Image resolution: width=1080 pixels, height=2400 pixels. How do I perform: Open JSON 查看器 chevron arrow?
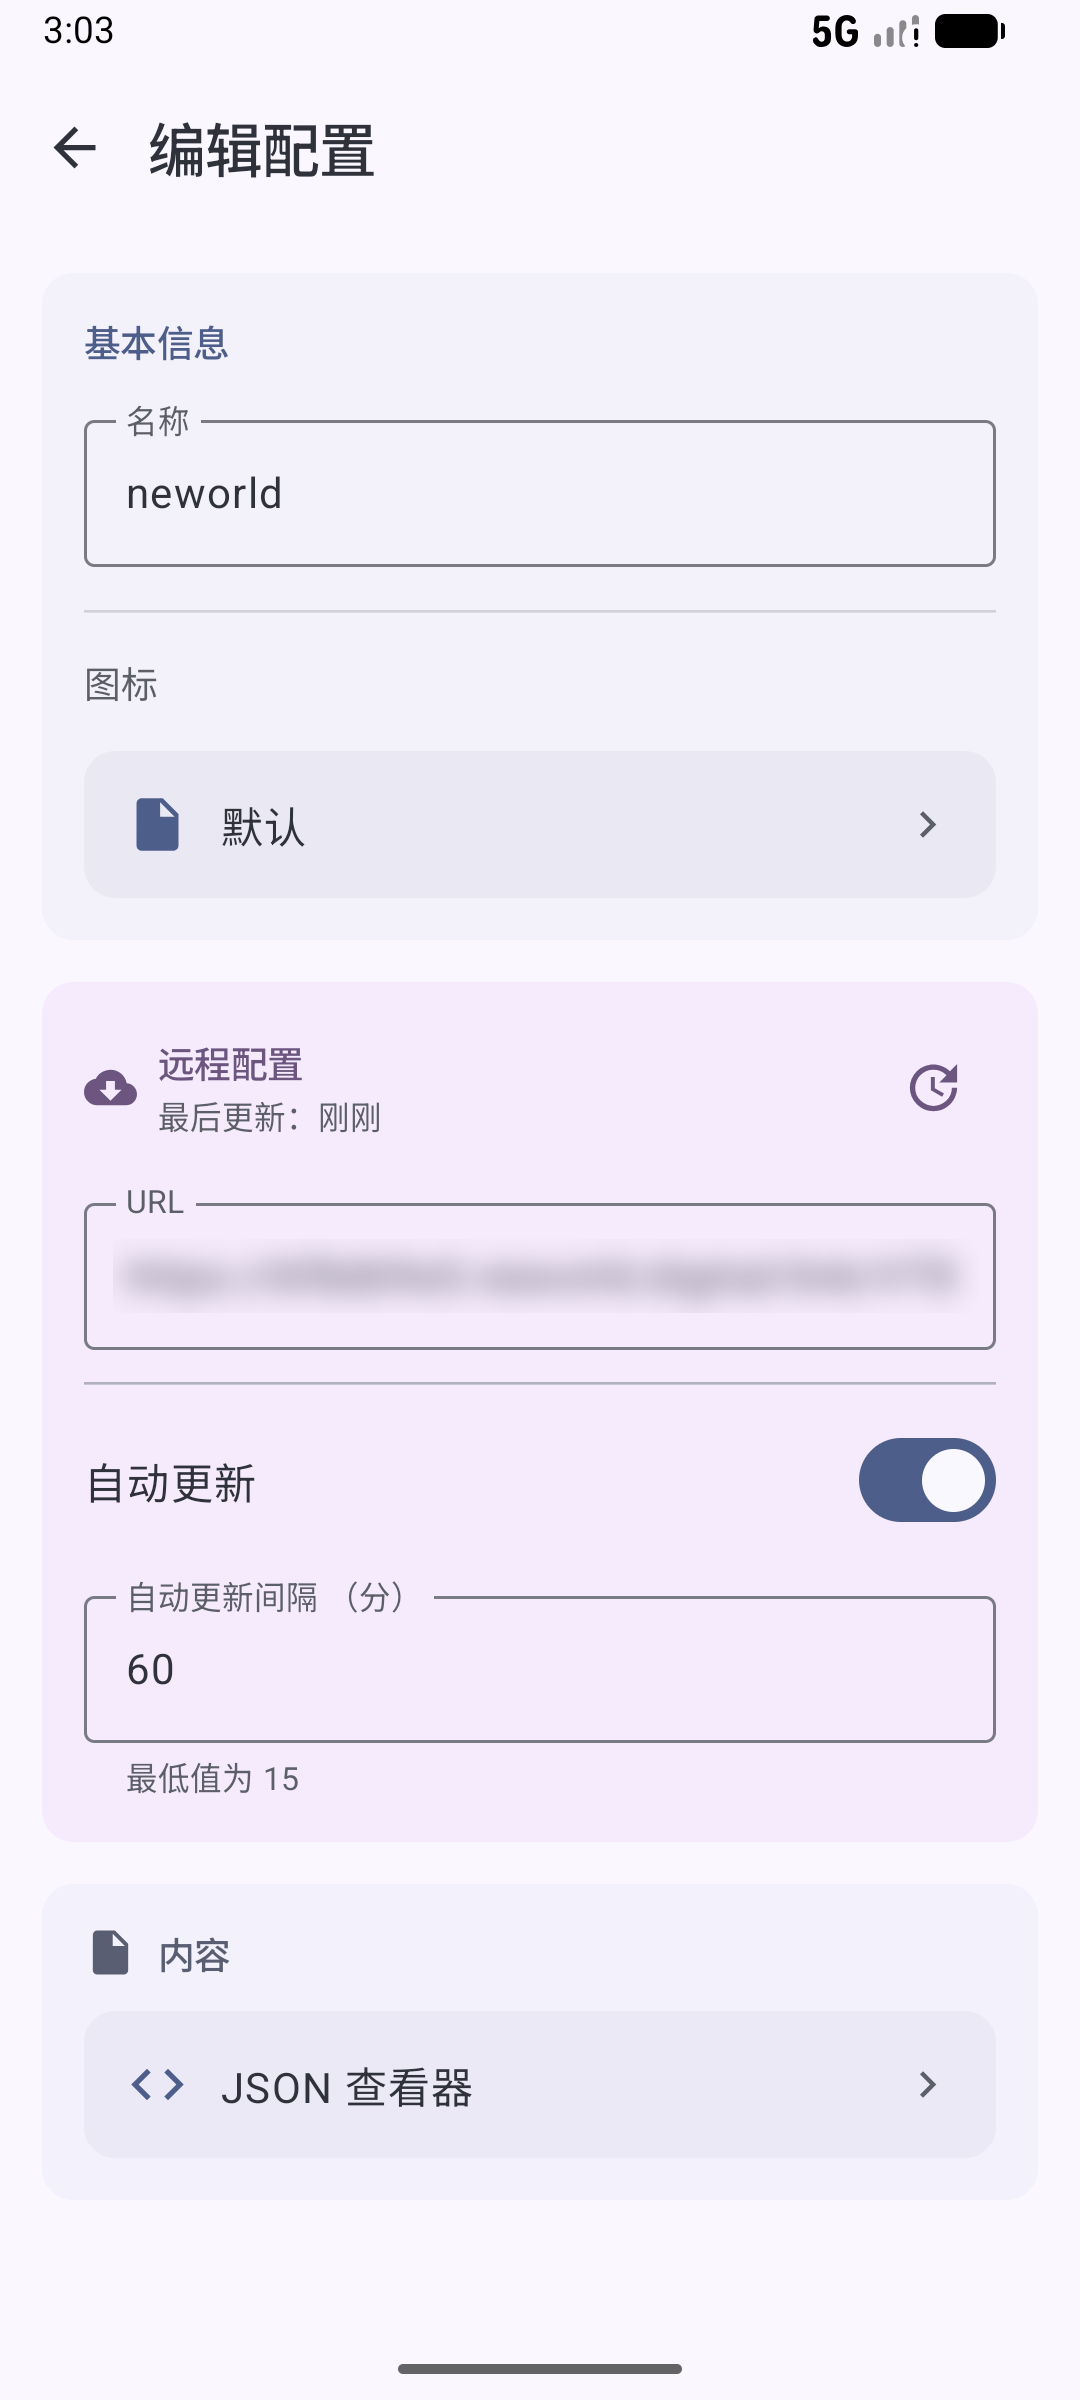coord(927,2085)
